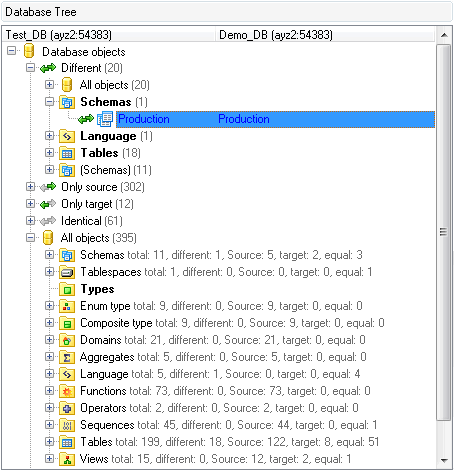
Task: Click the Production schema icon
Action: coord(105,119)
